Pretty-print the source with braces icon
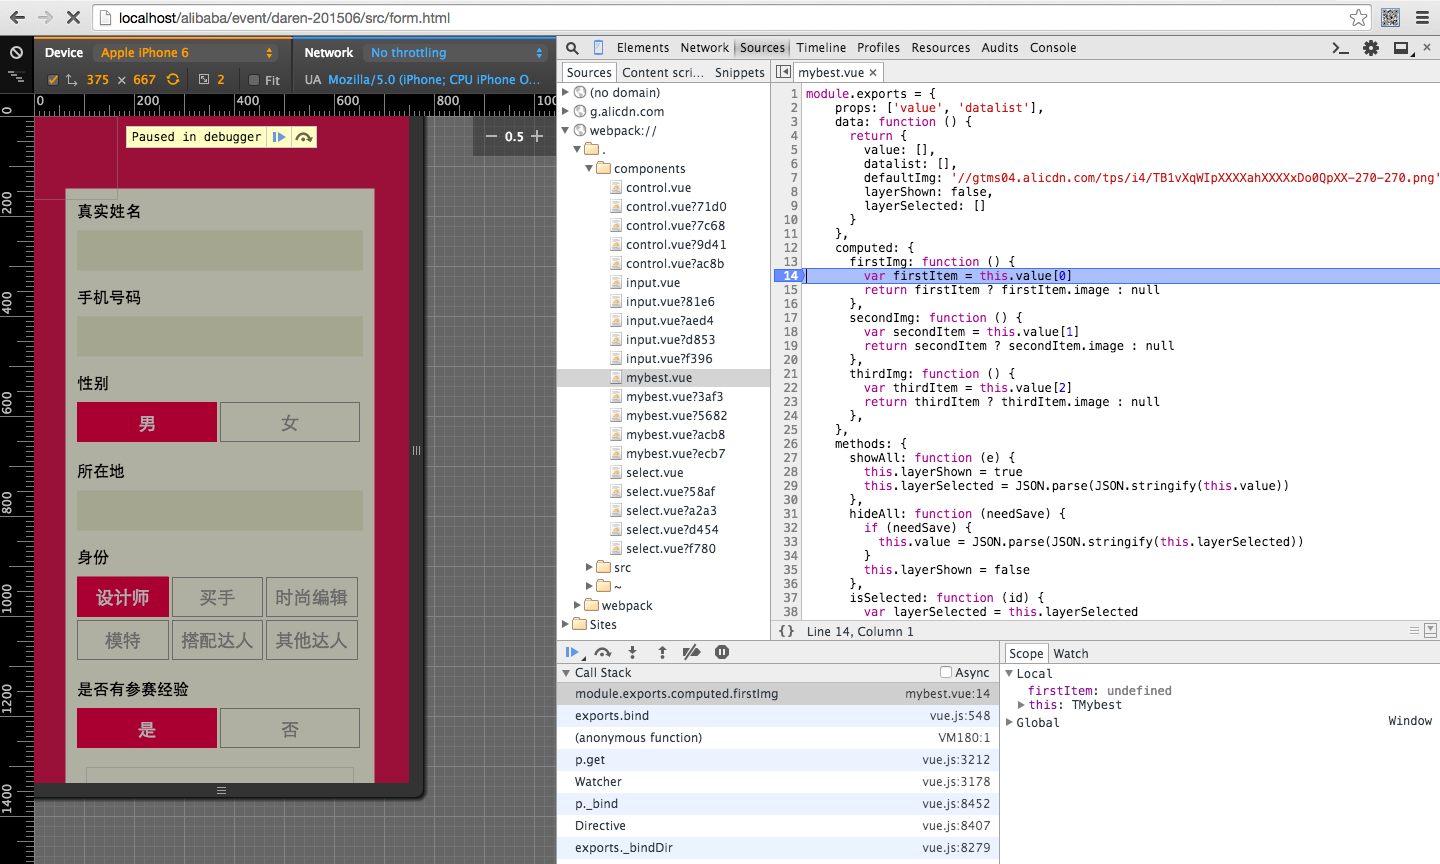Screen dimensions: 1440x864 787,631
